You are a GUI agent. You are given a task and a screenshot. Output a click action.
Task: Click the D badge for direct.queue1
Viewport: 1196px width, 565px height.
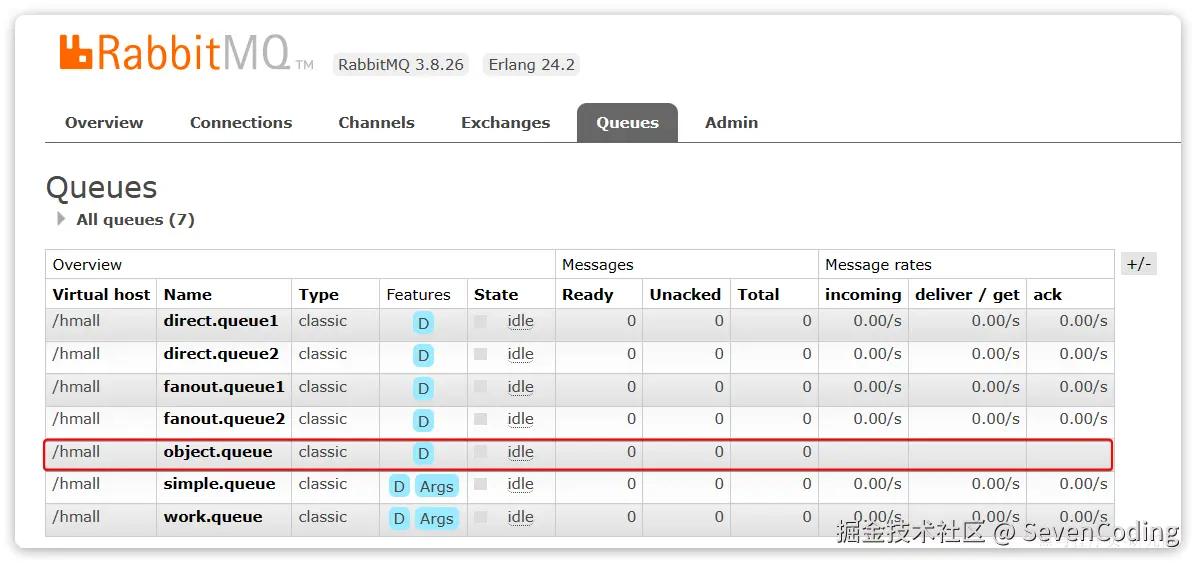(423, 323)
